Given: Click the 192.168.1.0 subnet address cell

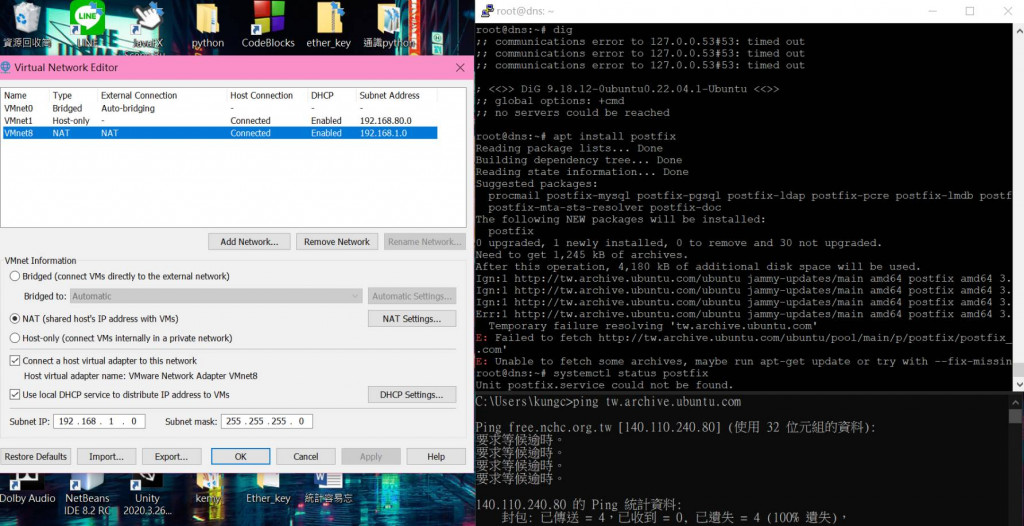Looking at the screenshot, I should point(384,133).
